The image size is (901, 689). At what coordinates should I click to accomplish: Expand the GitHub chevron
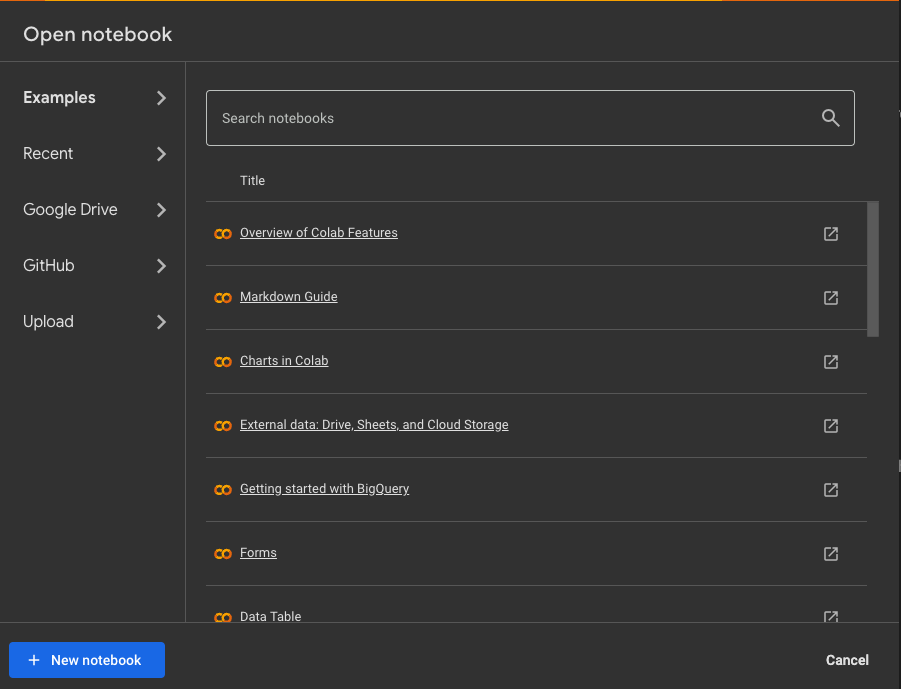pyautogui.click(x=161, y=265)
